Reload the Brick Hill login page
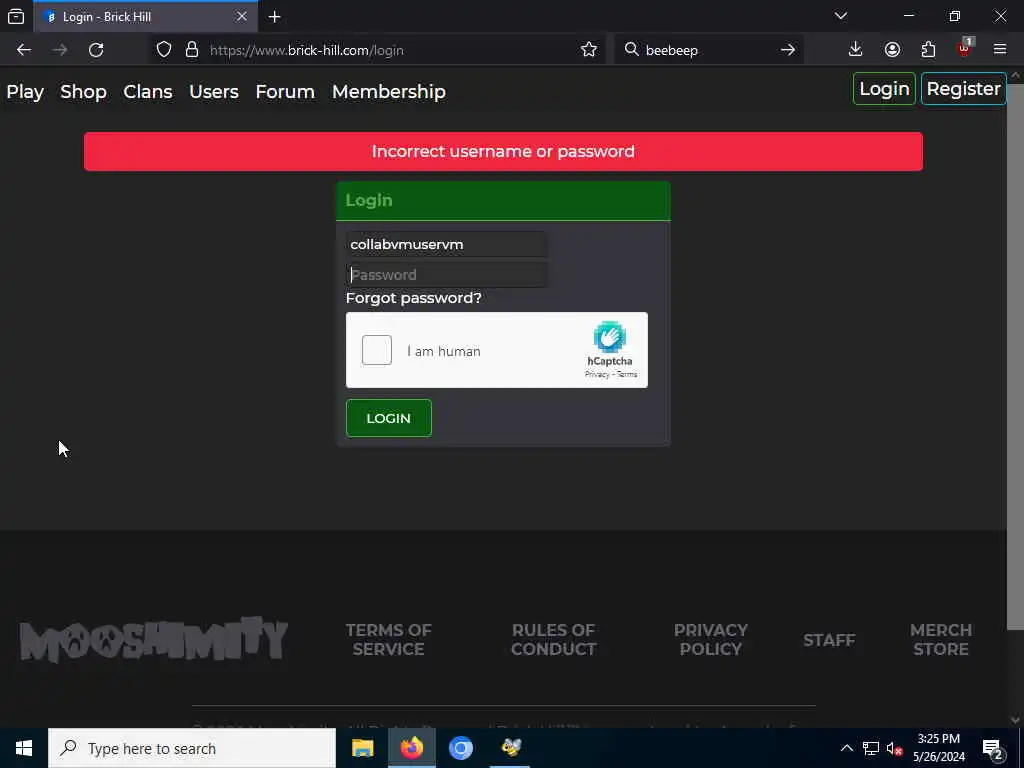The image size is (1024, 768). [96, 50]
